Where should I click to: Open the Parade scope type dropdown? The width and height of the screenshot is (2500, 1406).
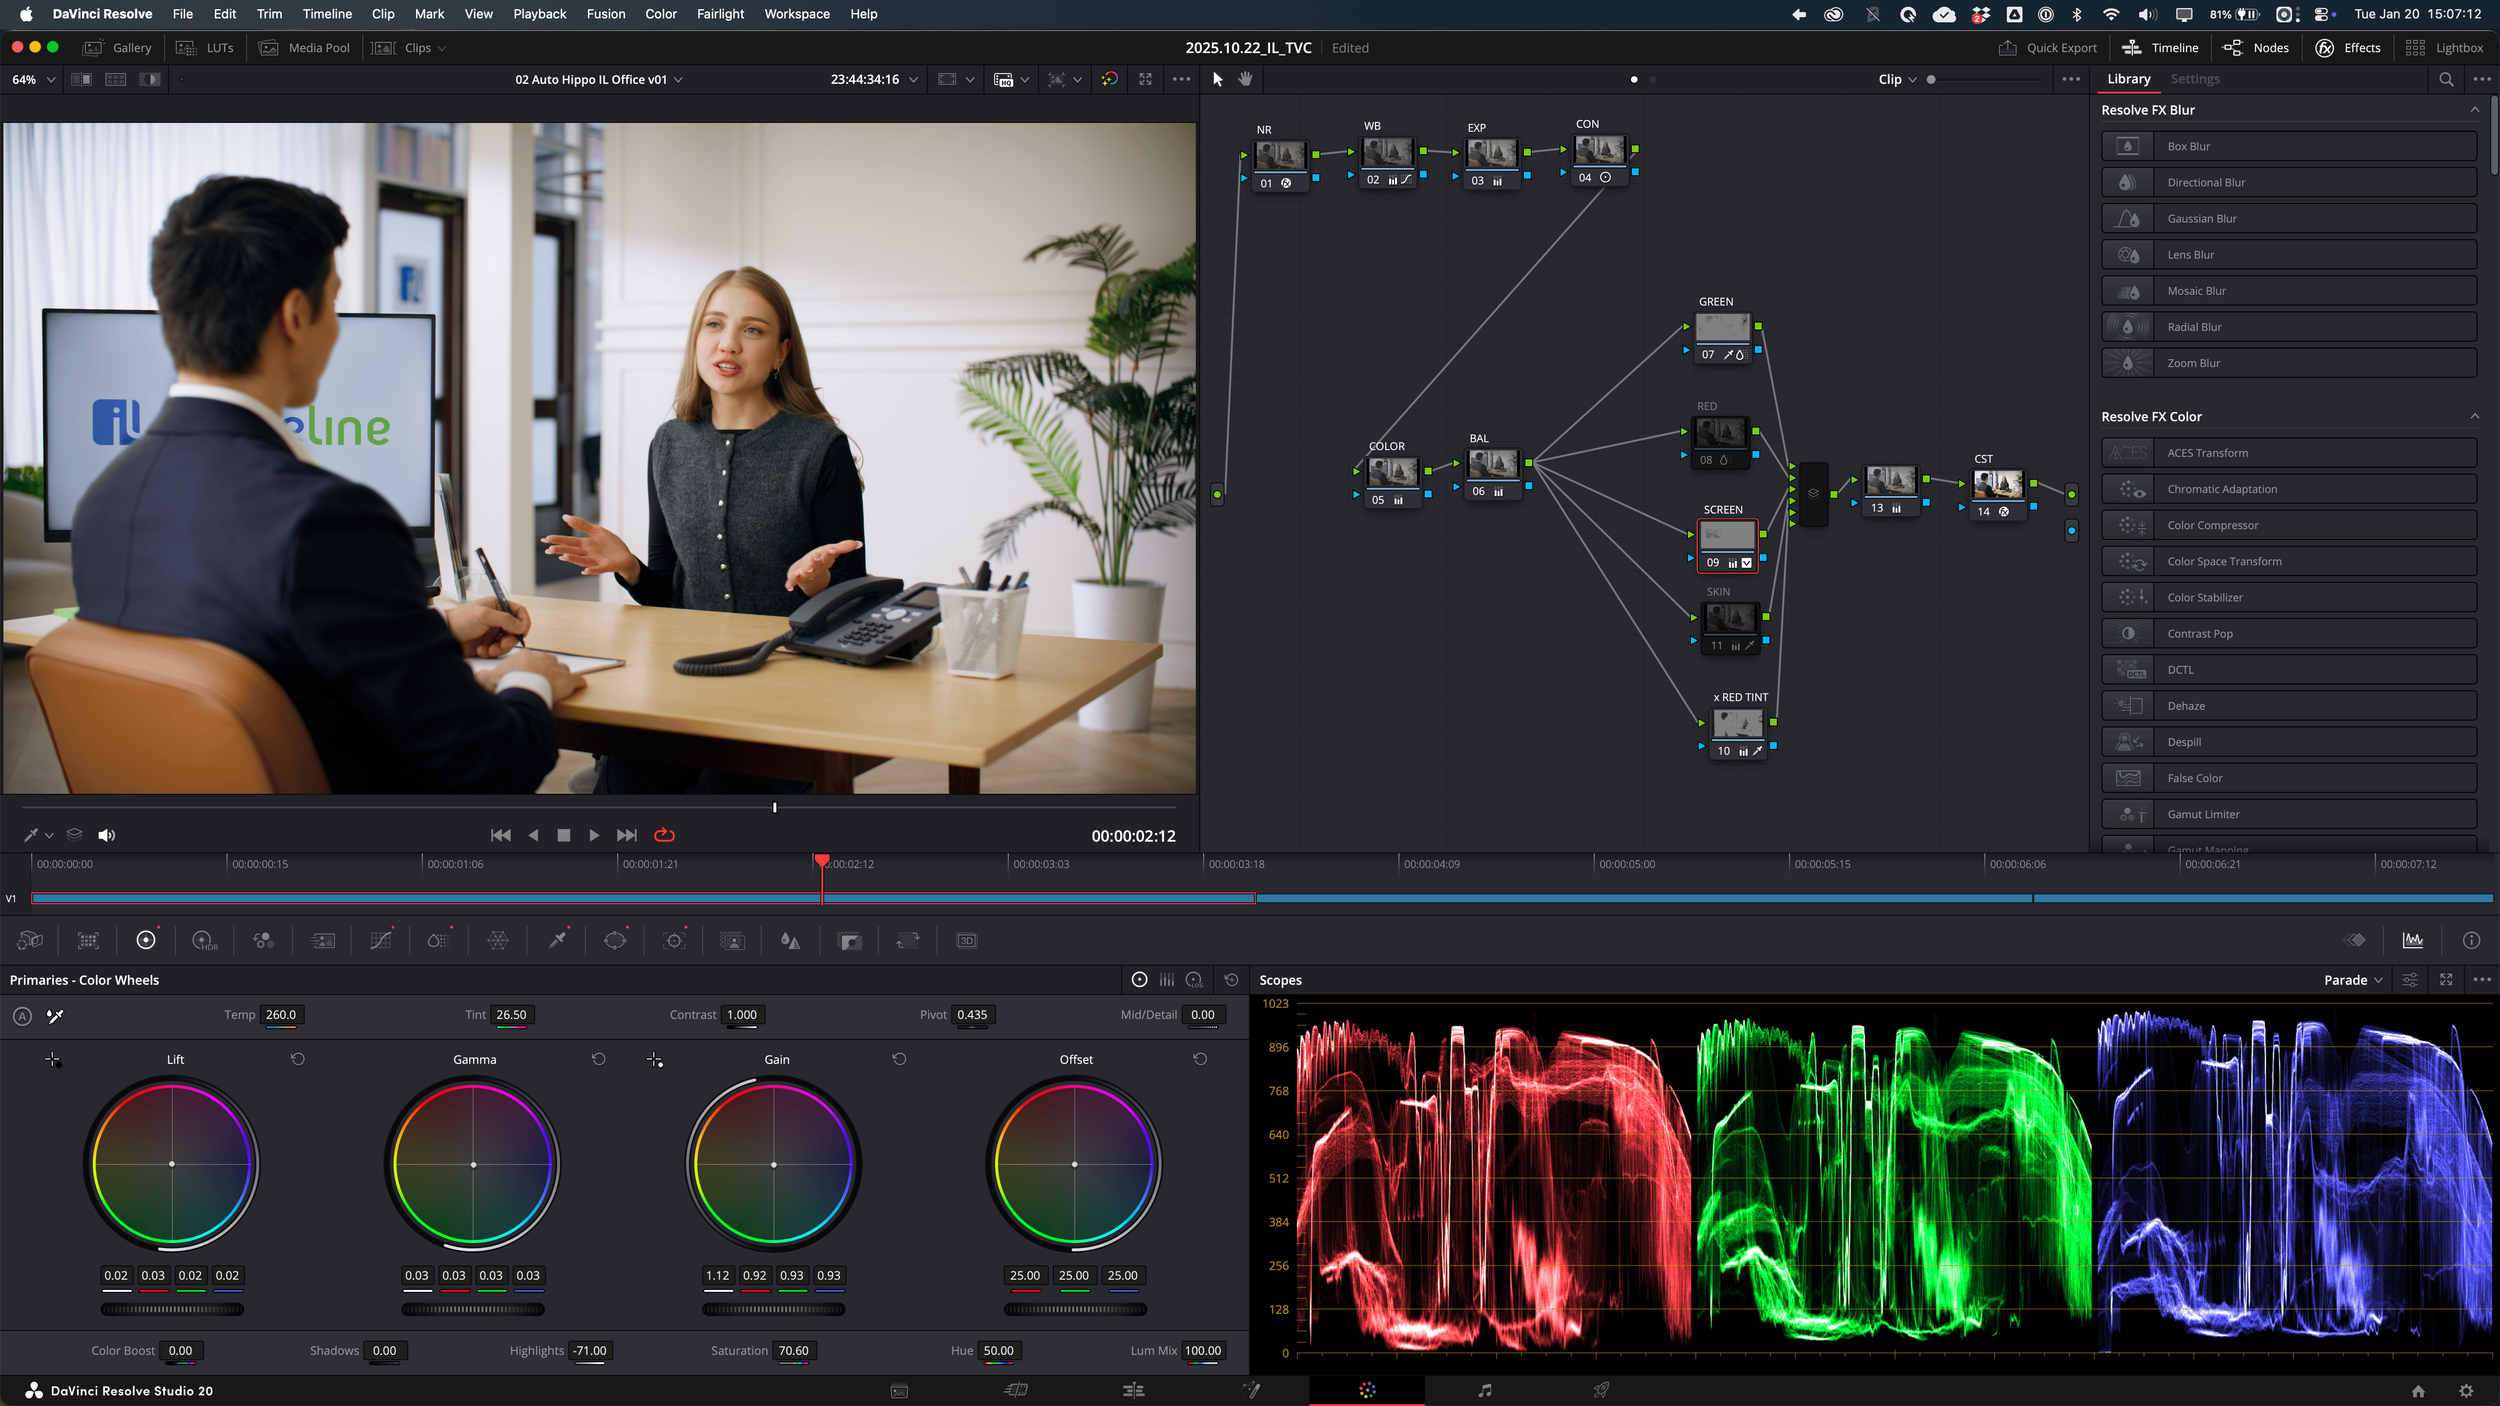point(2352,980)
